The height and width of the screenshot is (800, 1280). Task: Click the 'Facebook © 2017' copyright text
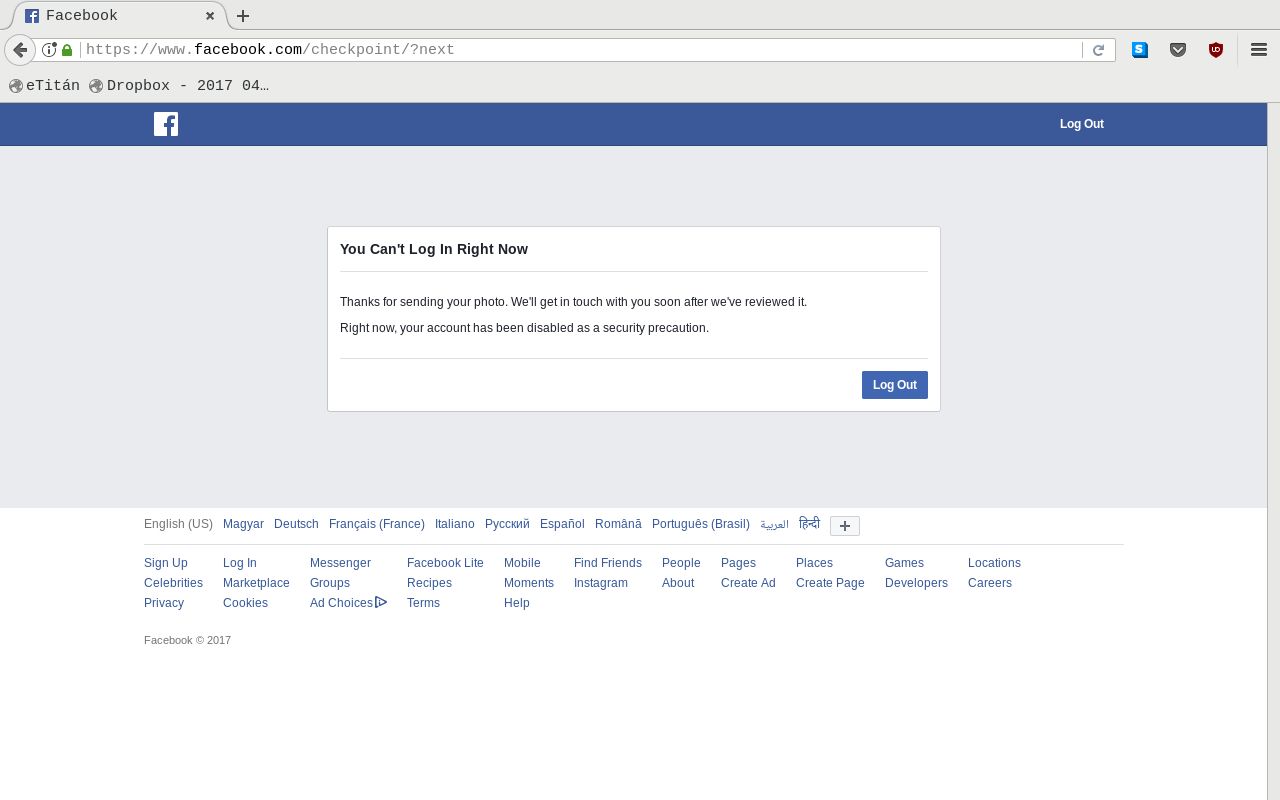coord(187,640)
